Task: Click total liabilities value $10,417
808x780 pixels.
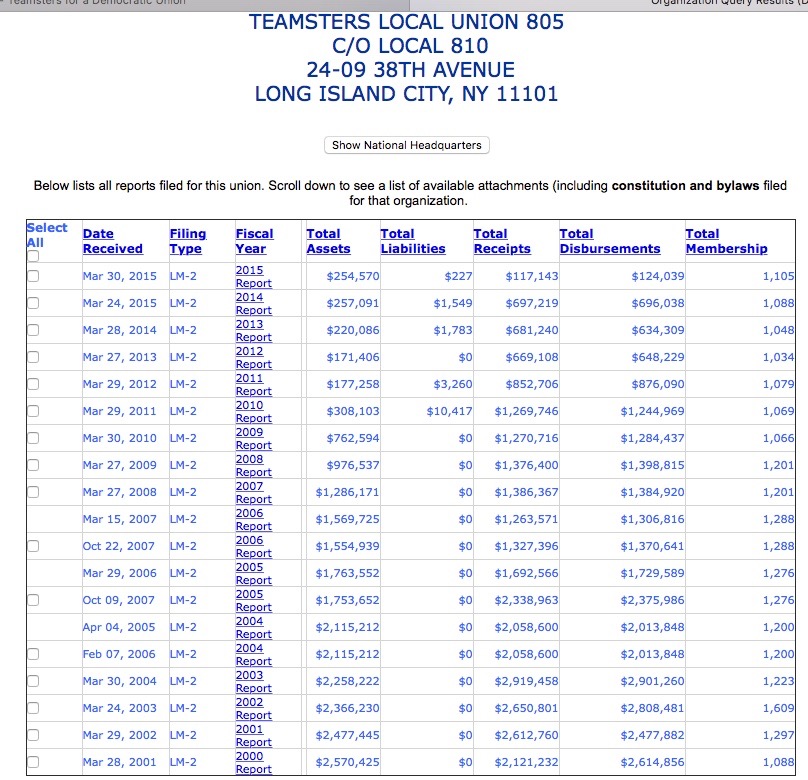Action: (x=449, y=411)
